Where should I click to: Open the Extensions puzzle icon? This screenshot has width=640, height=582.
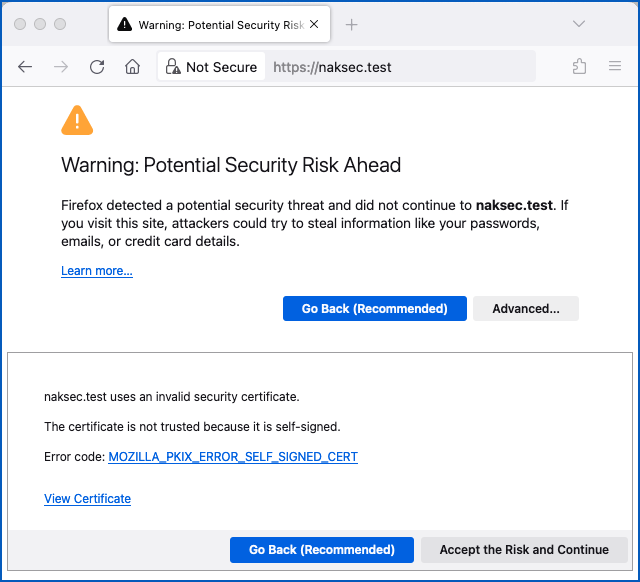[x=579, y=67]
